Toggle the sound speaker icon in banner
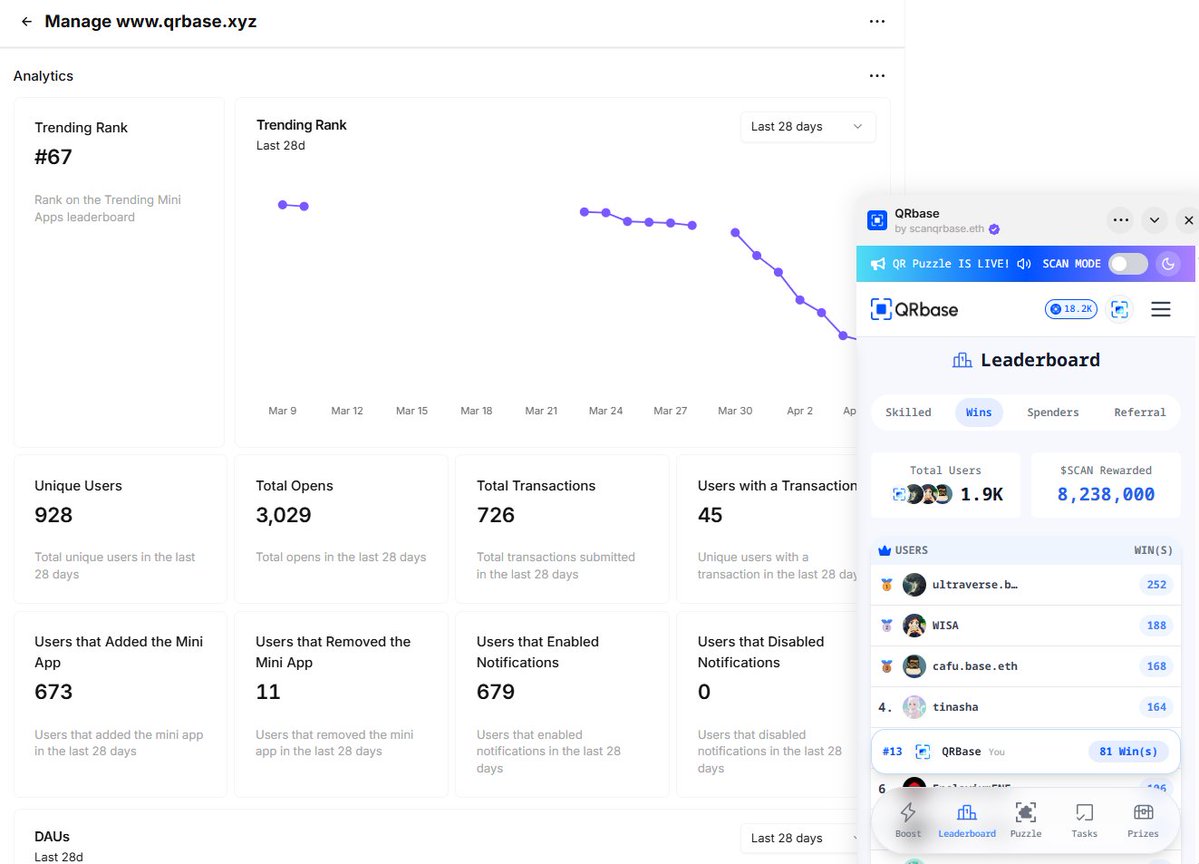Viewport: 1199px width, 864px height. 1024,264
